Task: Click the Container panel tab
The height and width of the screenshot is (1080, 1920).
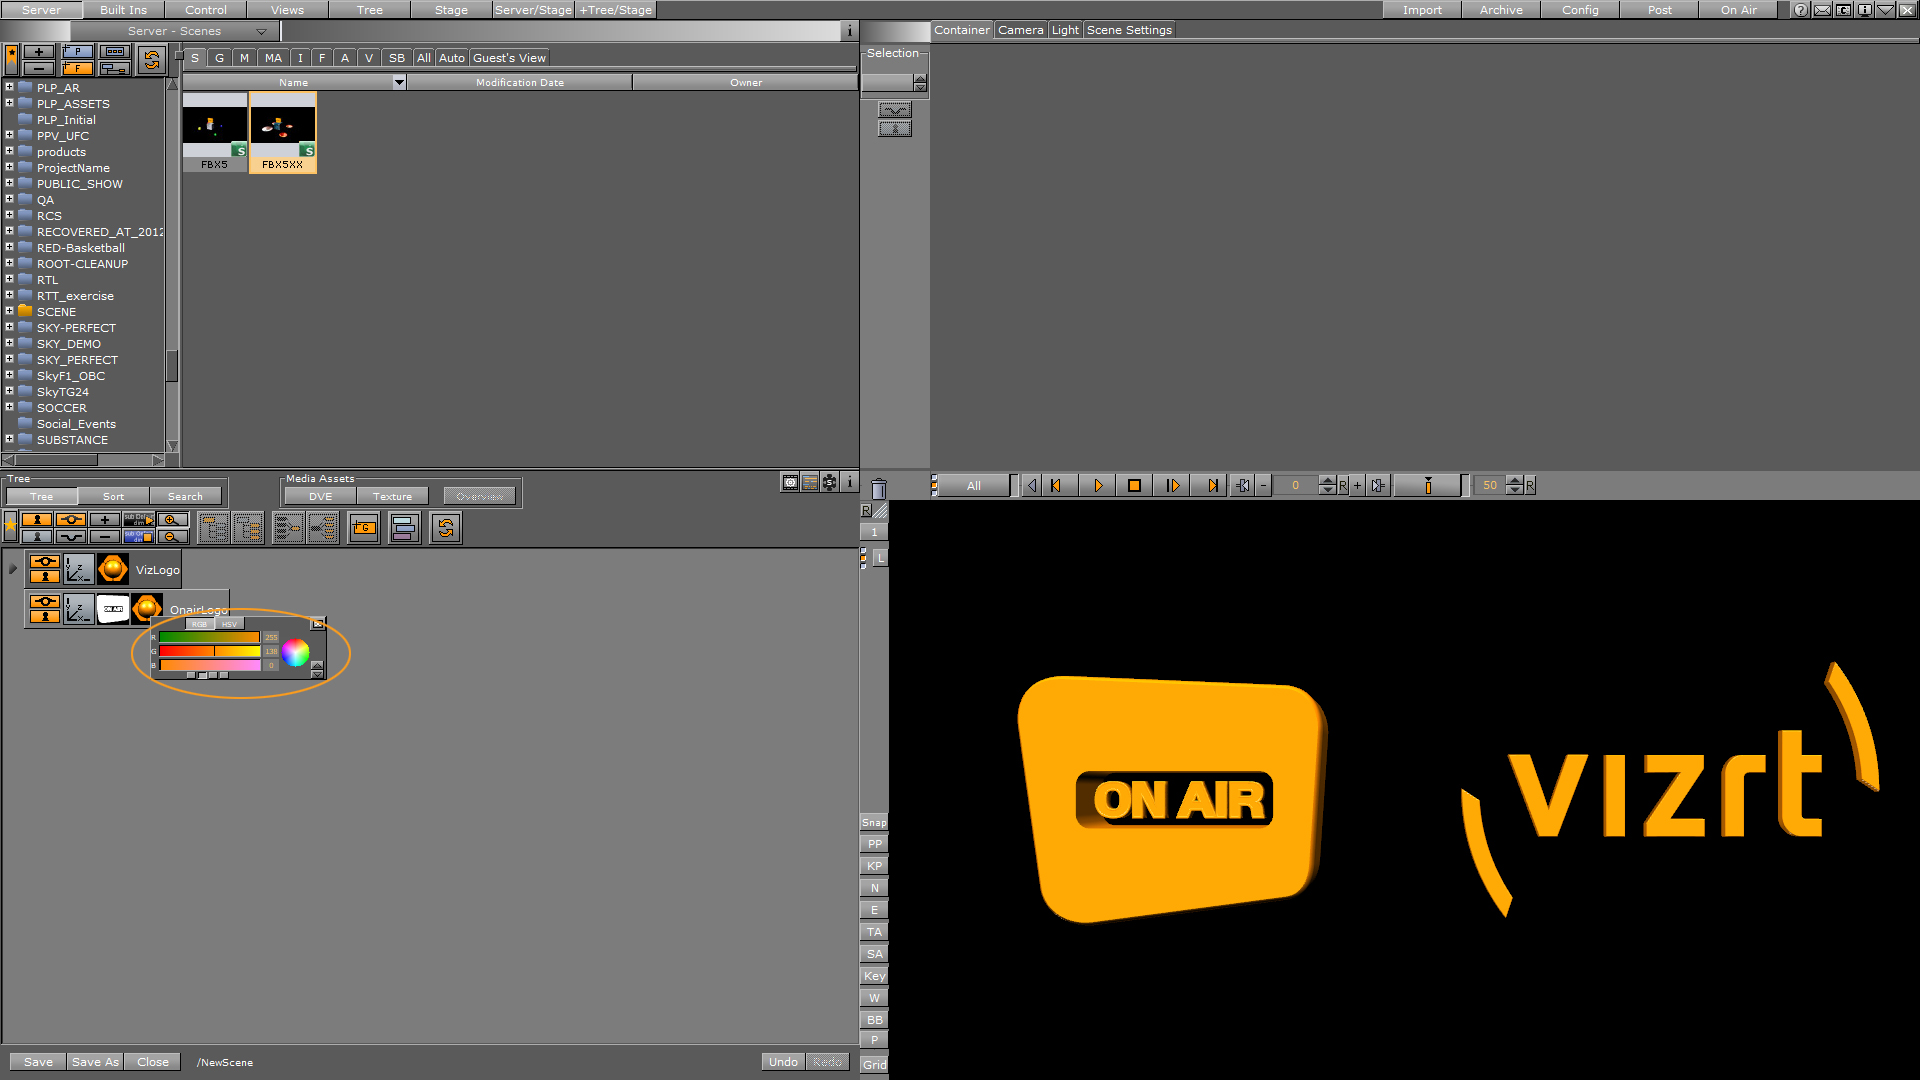Action: click(961, 29)
